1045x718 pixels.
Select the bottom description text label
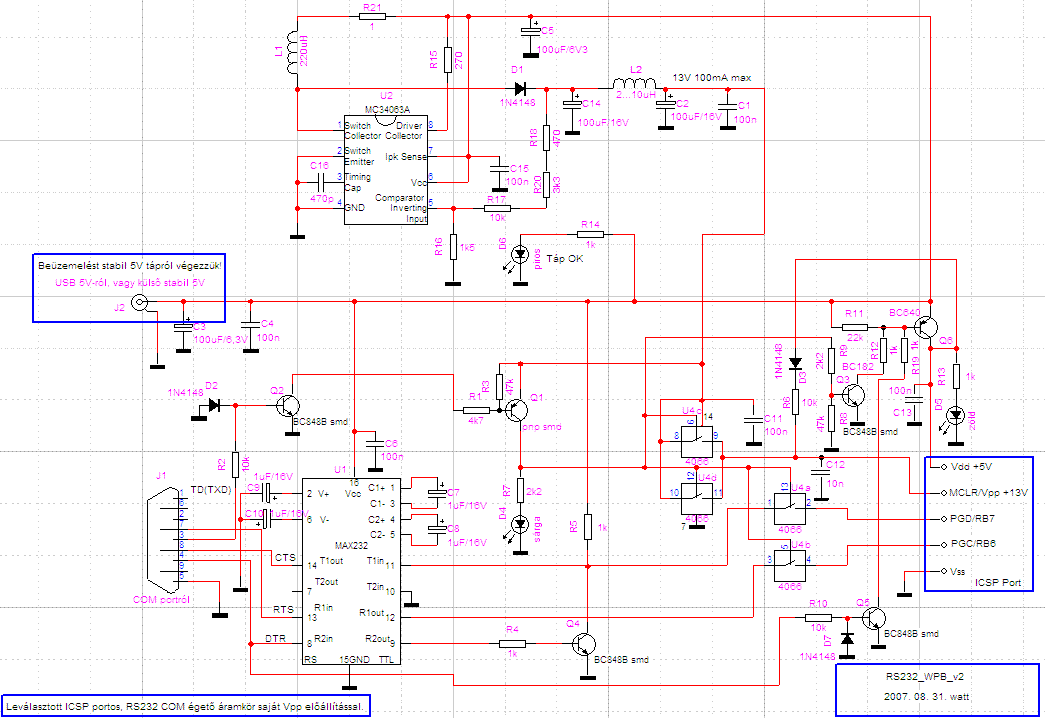coord(187,706)
